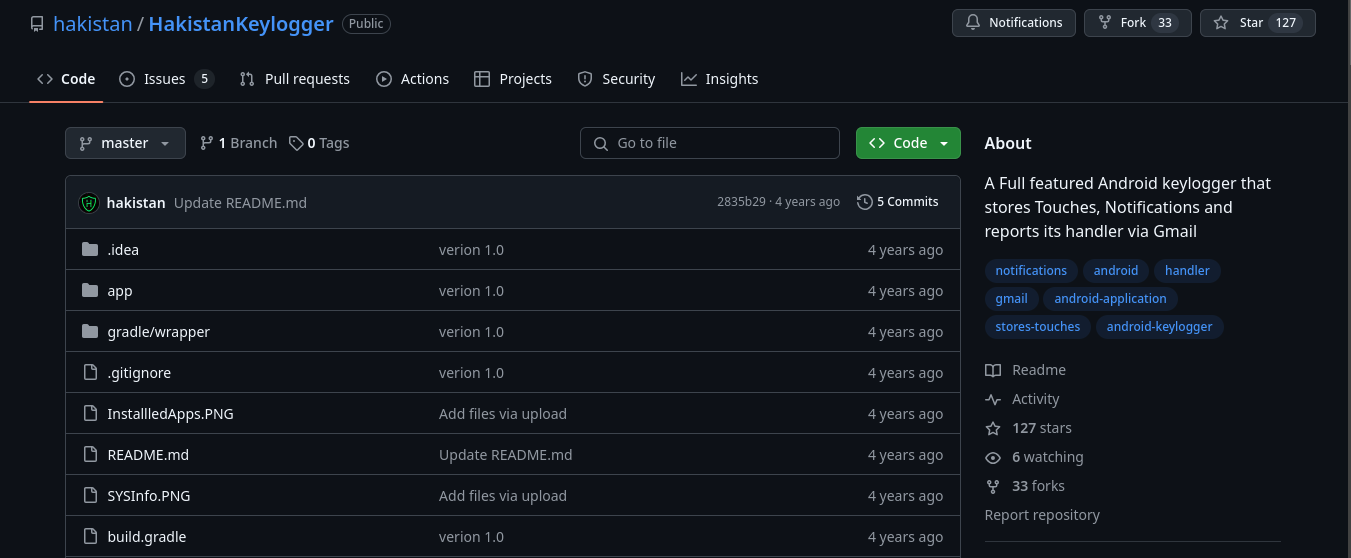Click the folder icon of app row
Screen dimensions: 1351x558
(x=90, y=291)
